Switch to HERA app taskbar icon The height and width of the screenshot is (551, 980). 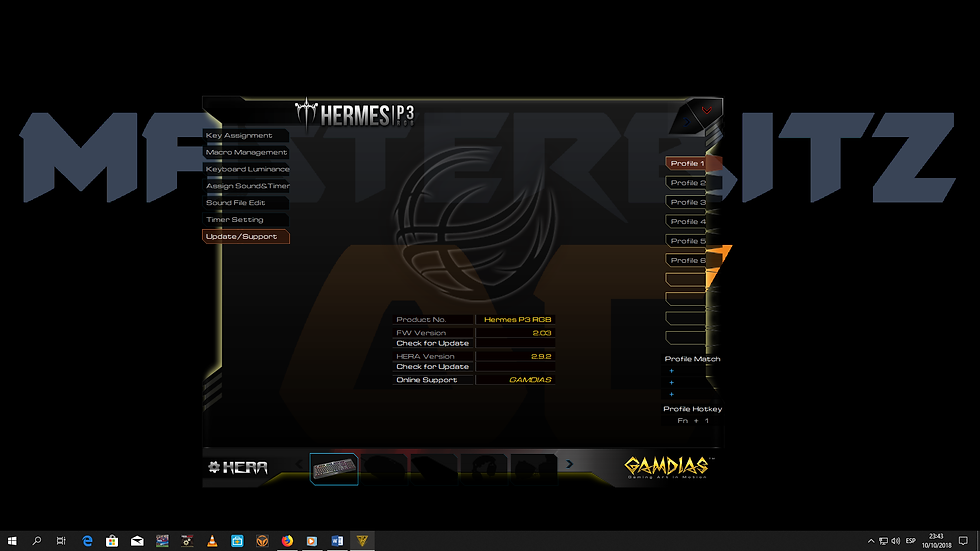coord(362,541)
